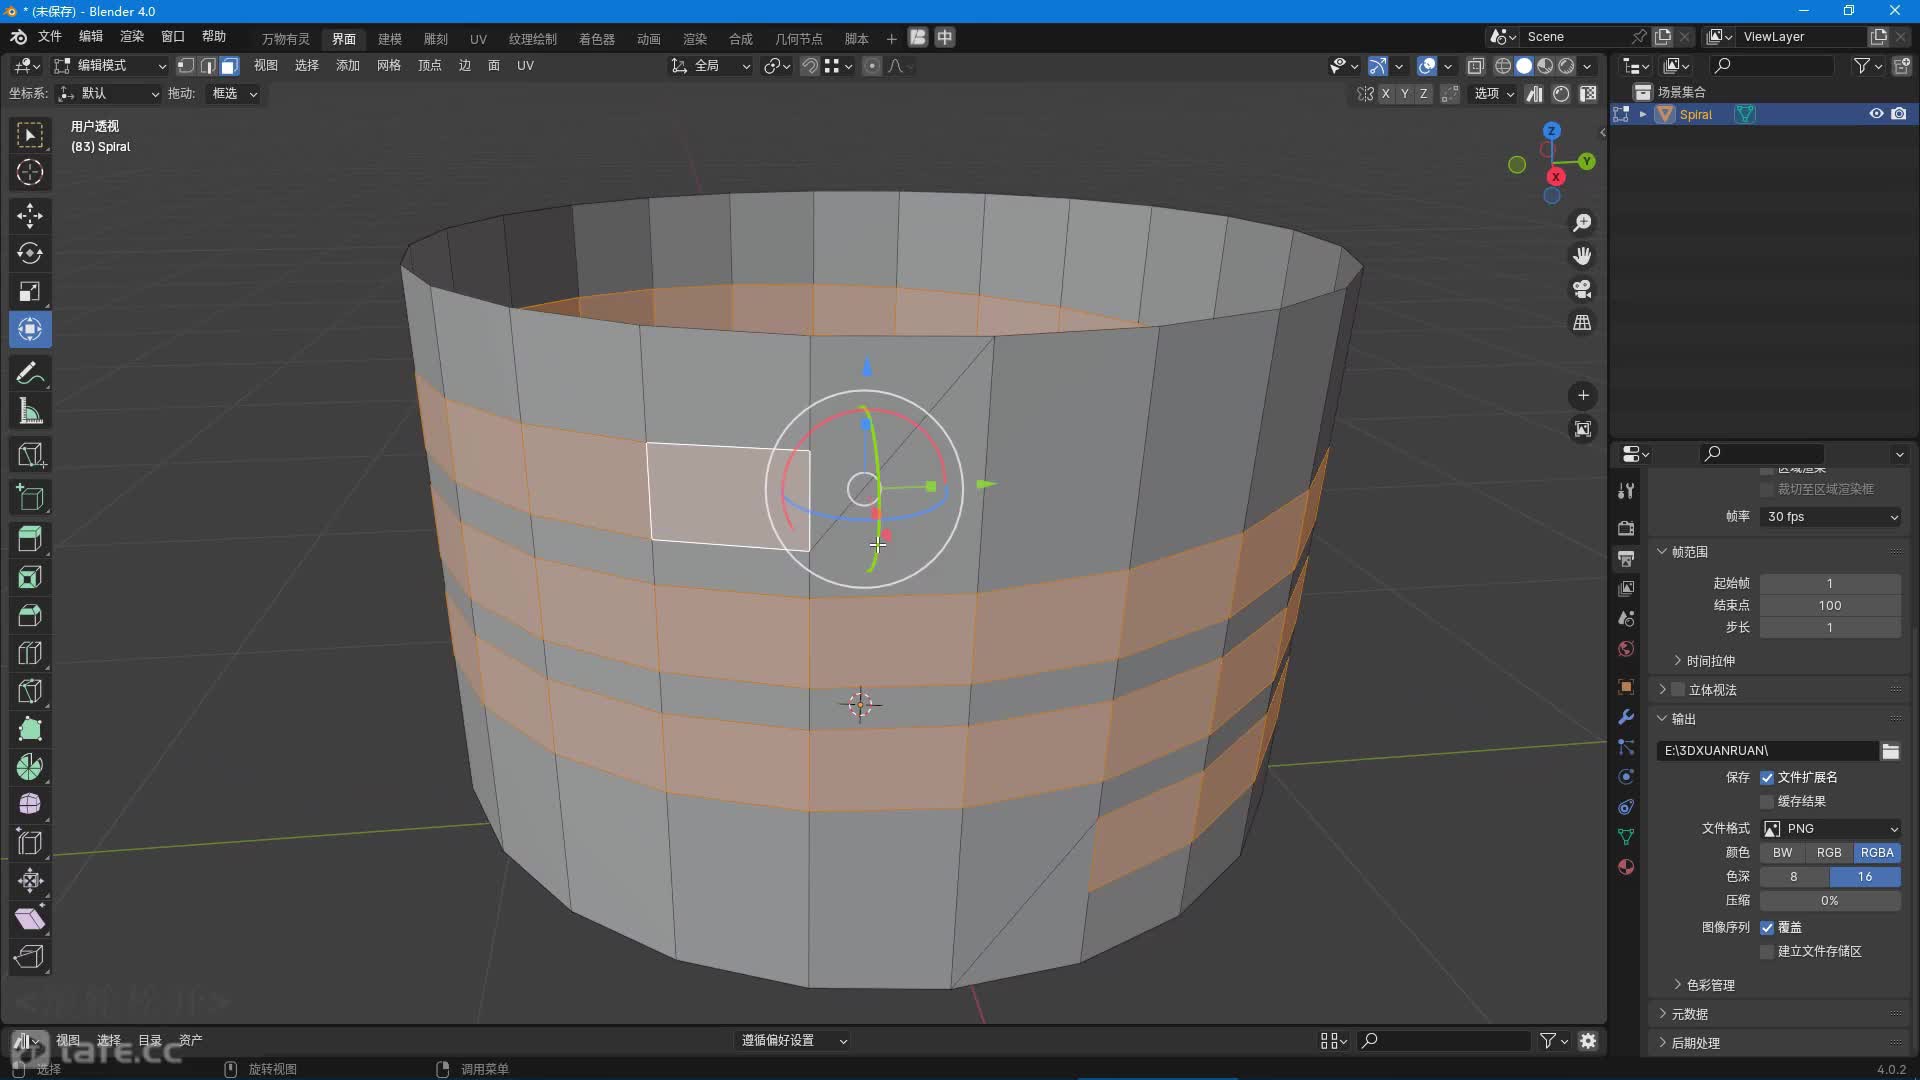Open the Edit Mode dropdown
This screenshot has width=1920, height=1080.
(110, 66)
